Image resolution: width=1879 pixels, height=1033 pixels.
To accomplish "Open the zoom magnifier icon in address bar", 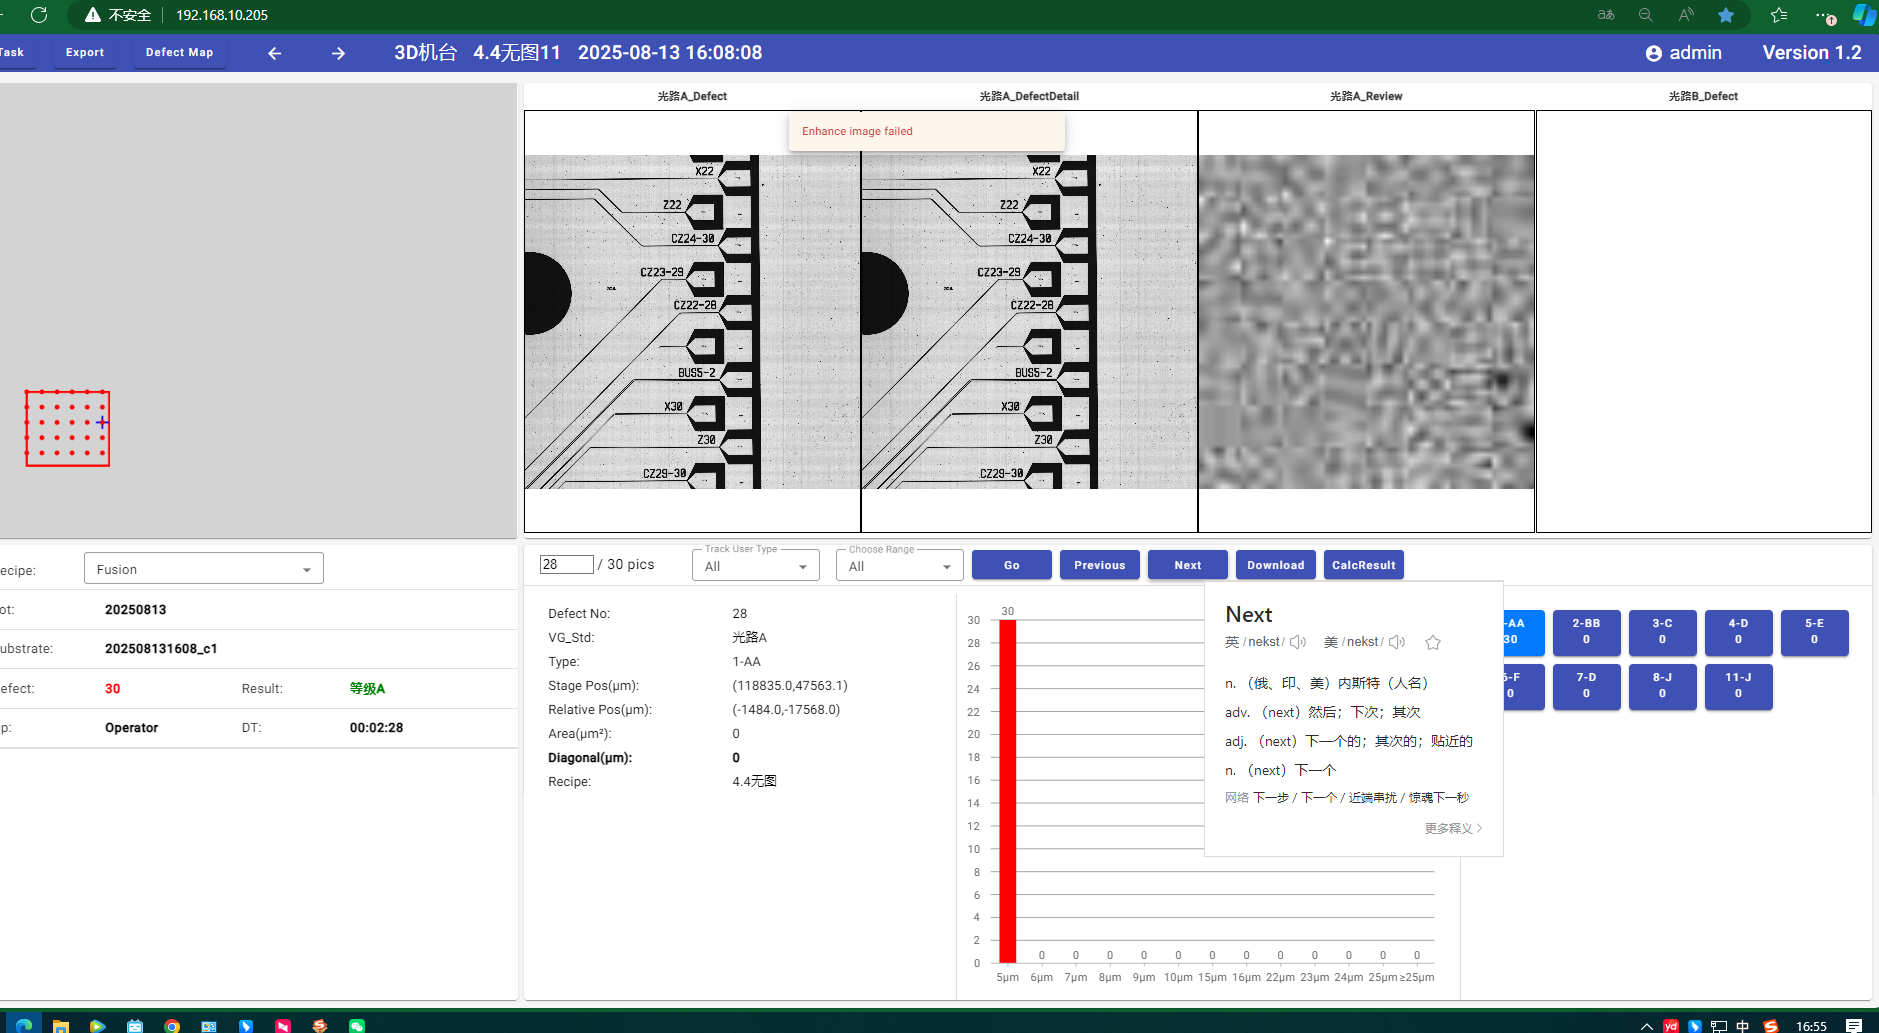I will click(x=1646, y=15).
